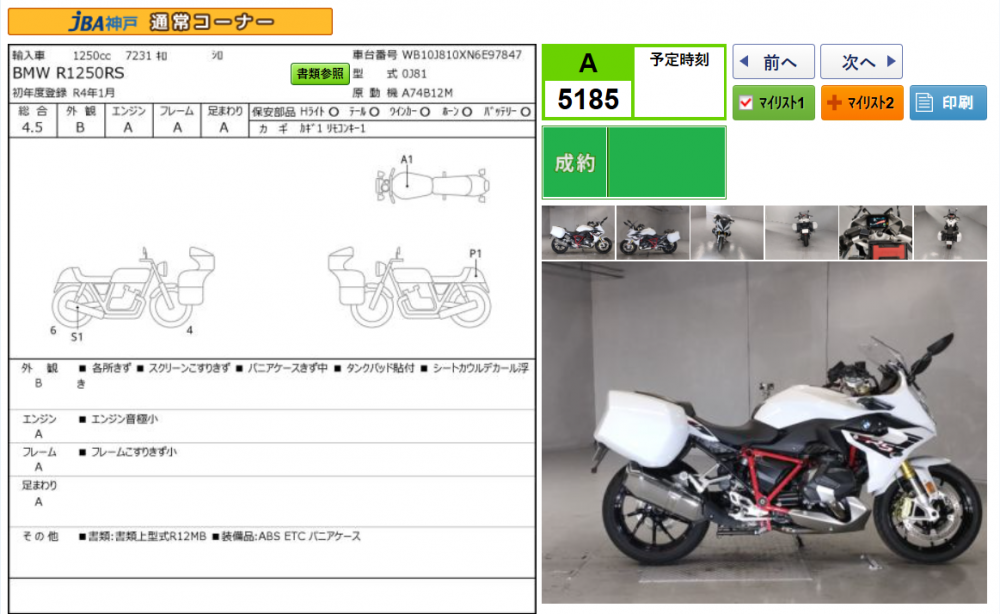Click the 書類参照 document reference button
1000x614 pixels.
pos(320,73)
